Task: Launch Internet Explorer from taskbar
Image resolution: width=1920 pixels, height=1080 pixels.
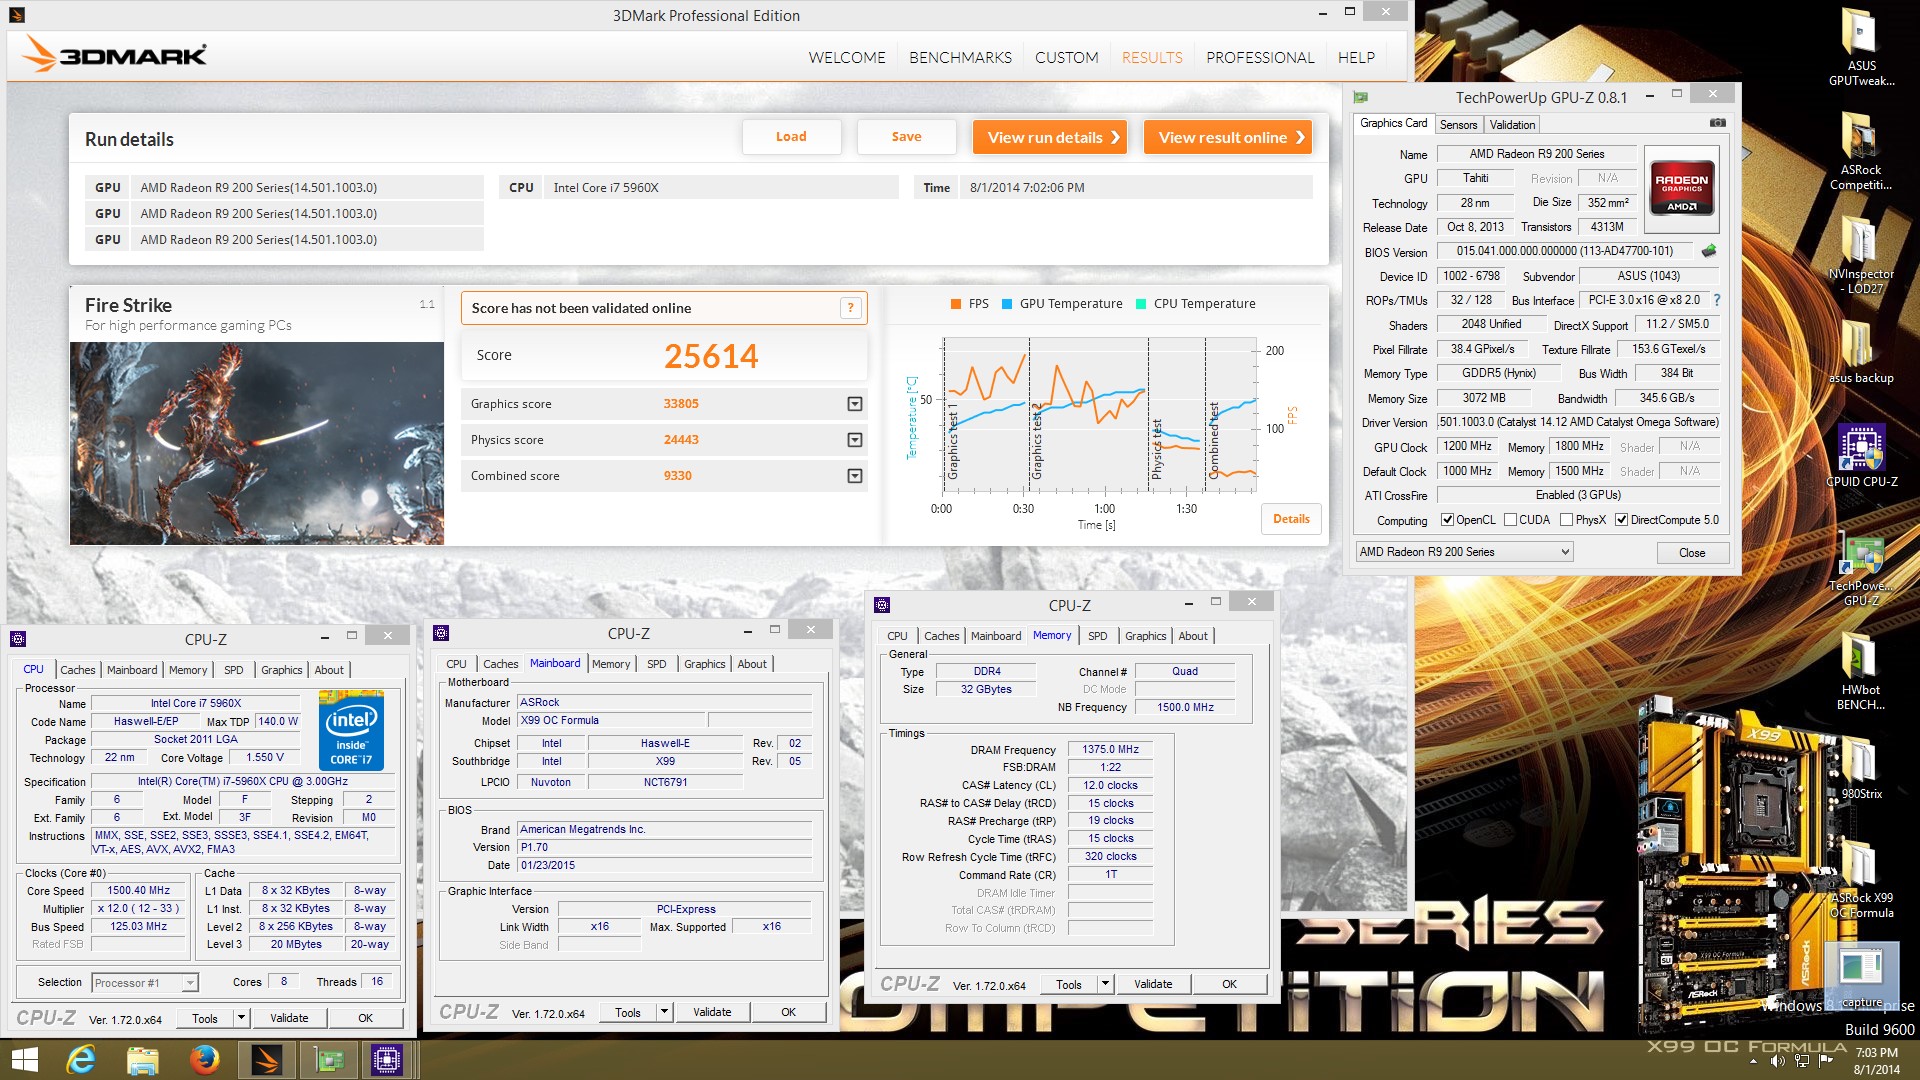Action: [x=81, y=1060]
